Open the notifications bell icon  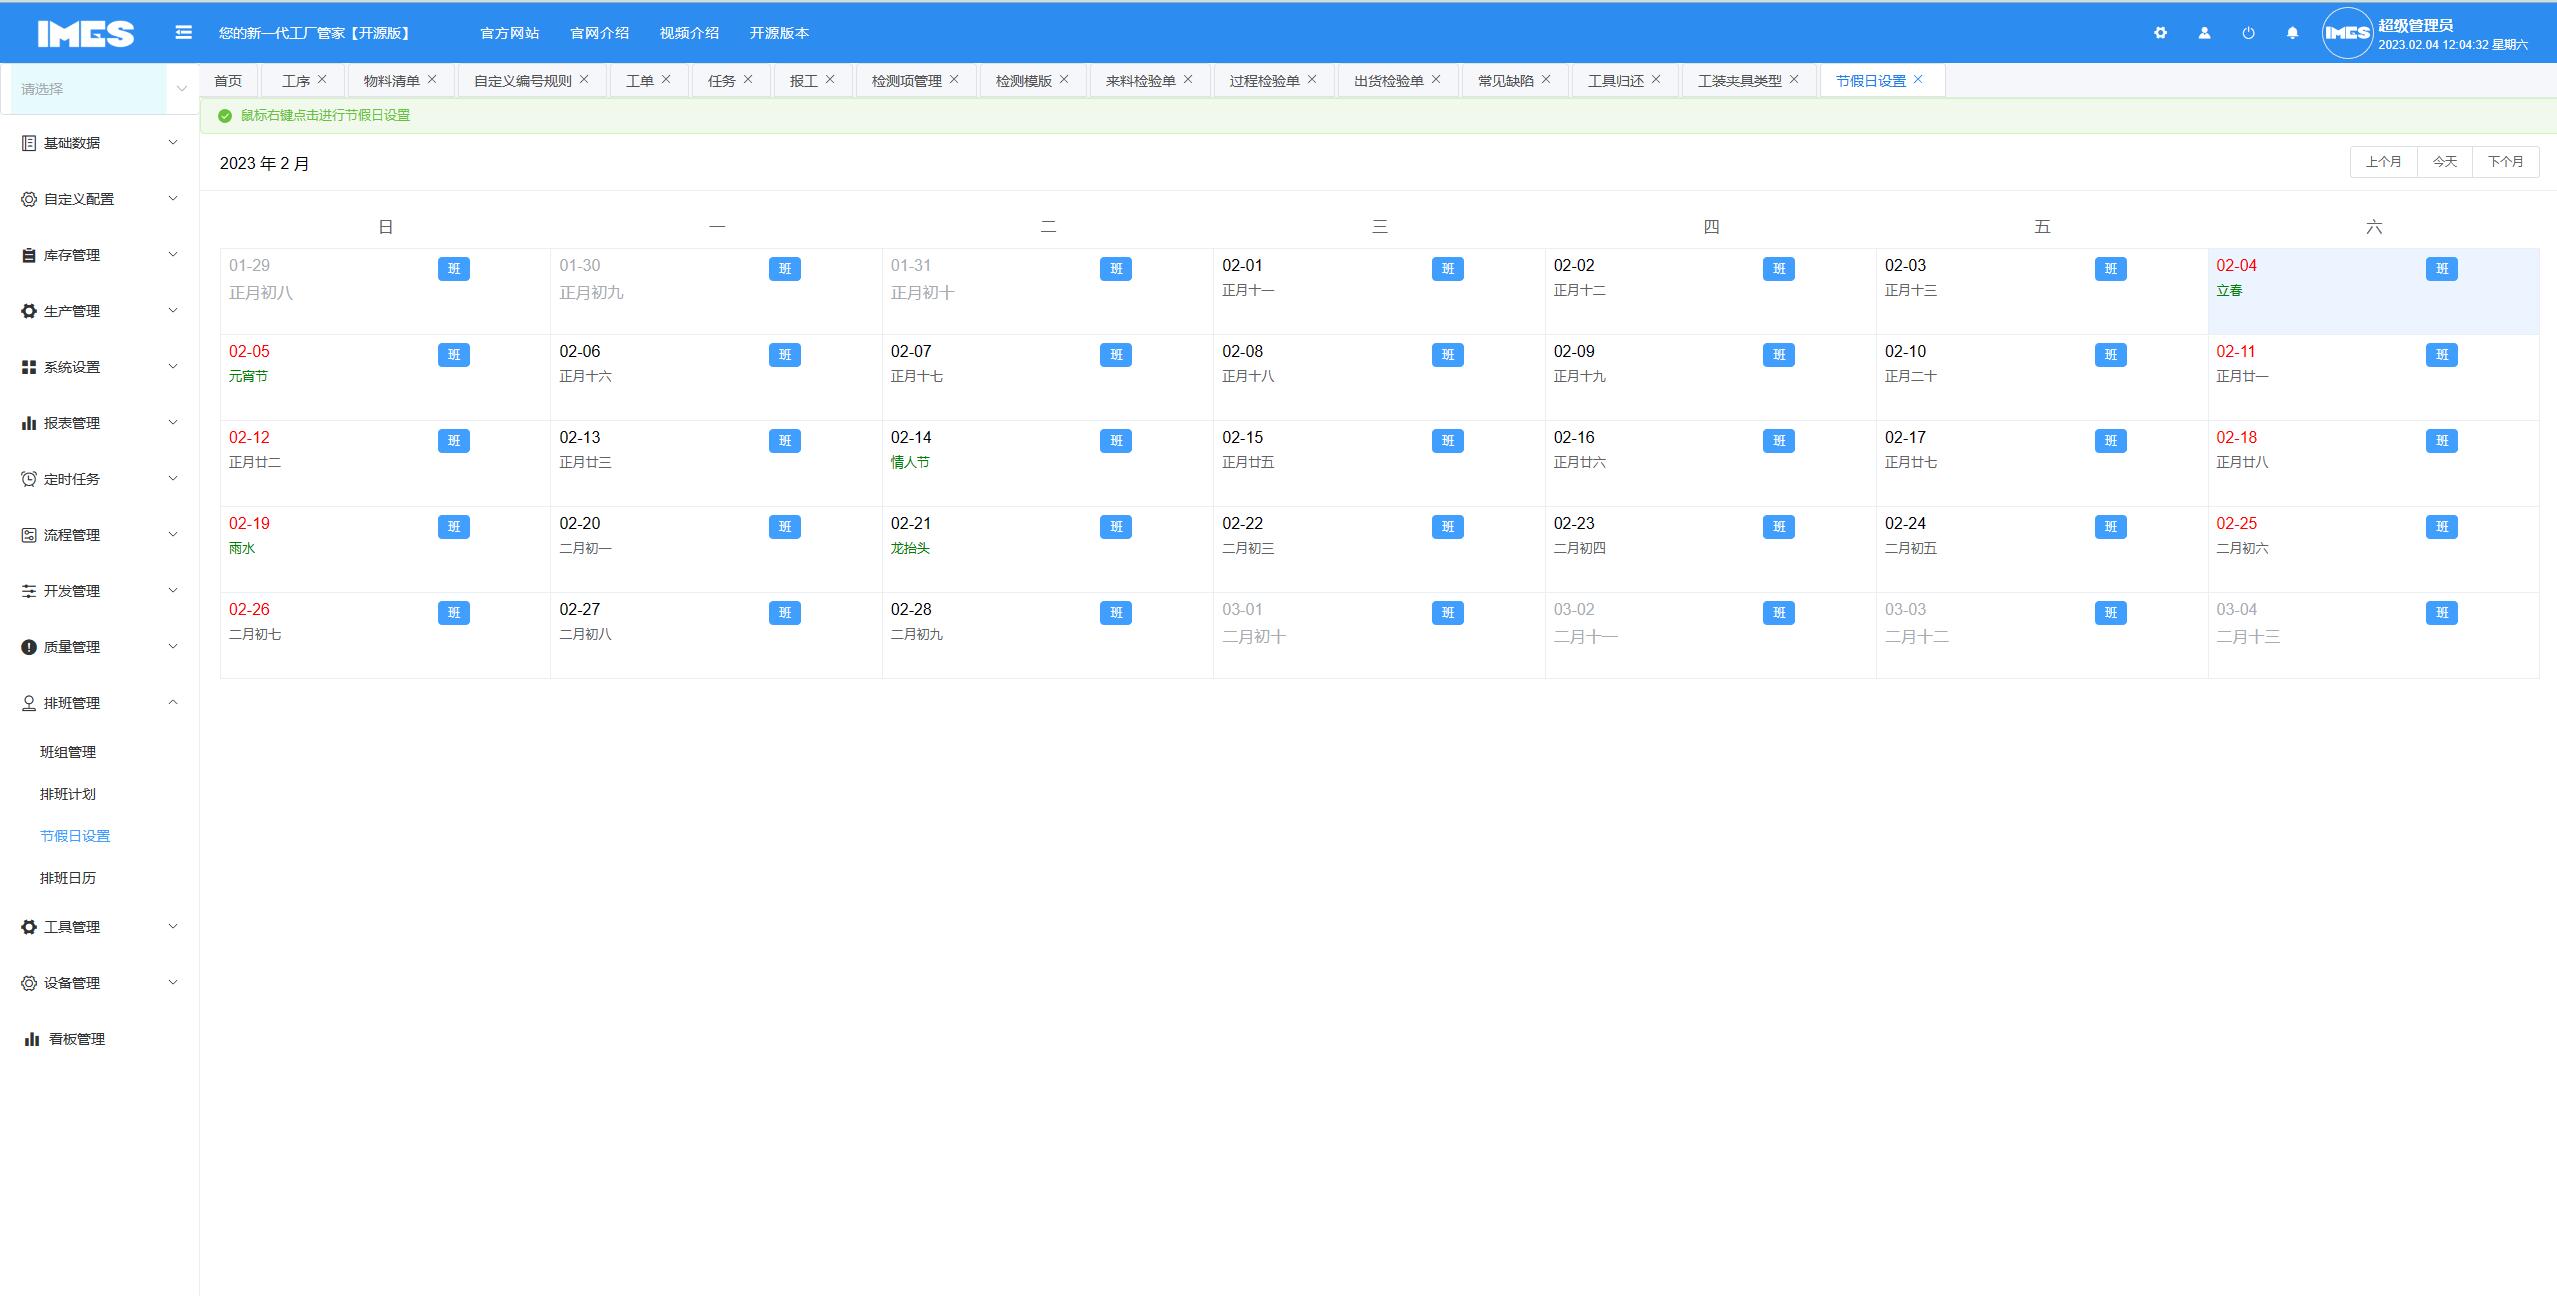(x=2292, y=33)
